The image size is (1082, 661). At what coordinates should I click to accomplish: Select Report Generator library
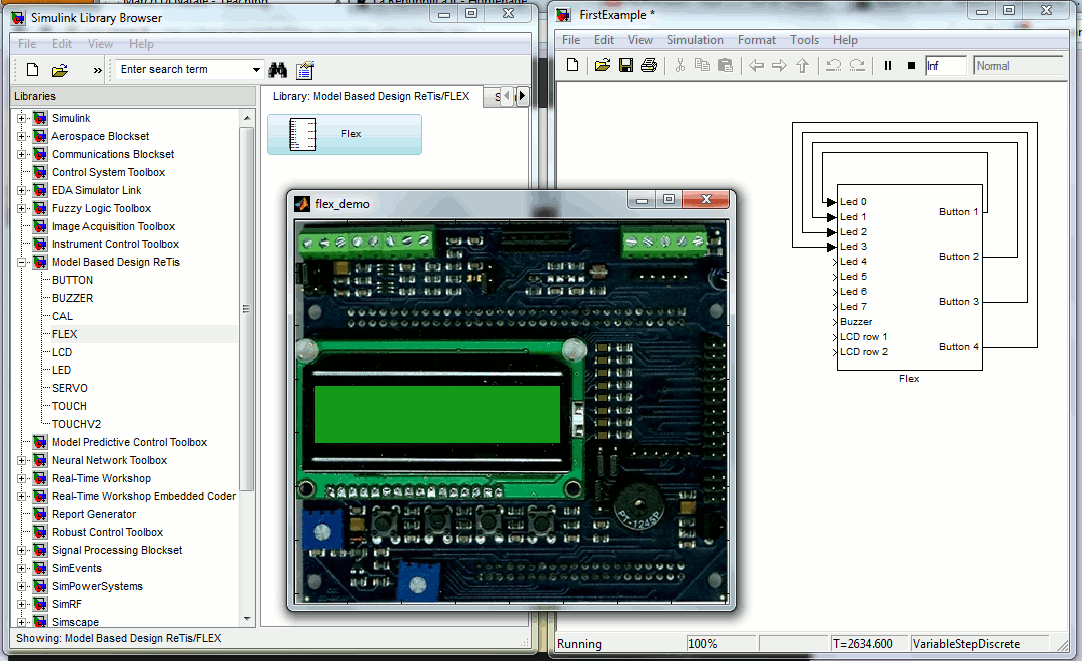point(94,514)
